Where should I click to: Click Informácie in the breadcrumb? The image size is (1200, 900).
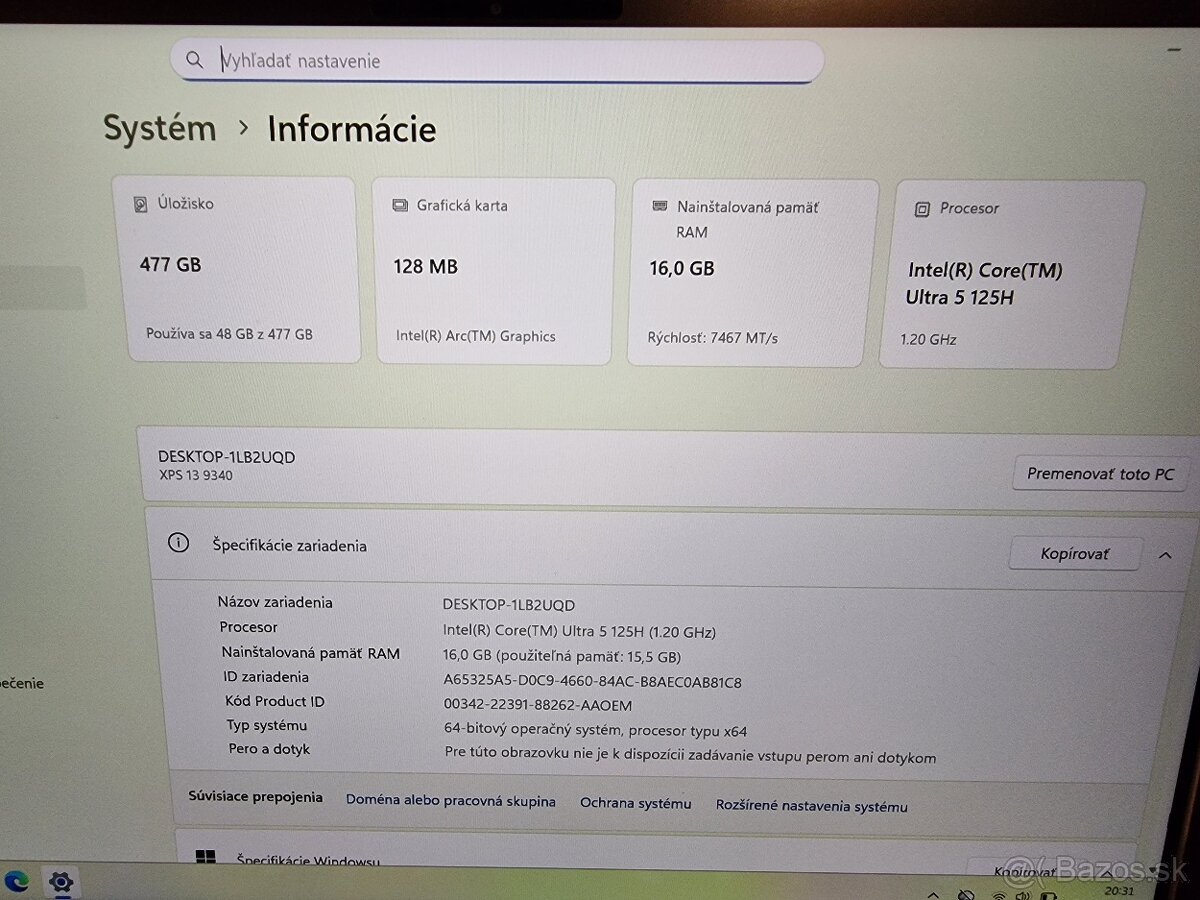pyautogui.click(x=351, y=128)
